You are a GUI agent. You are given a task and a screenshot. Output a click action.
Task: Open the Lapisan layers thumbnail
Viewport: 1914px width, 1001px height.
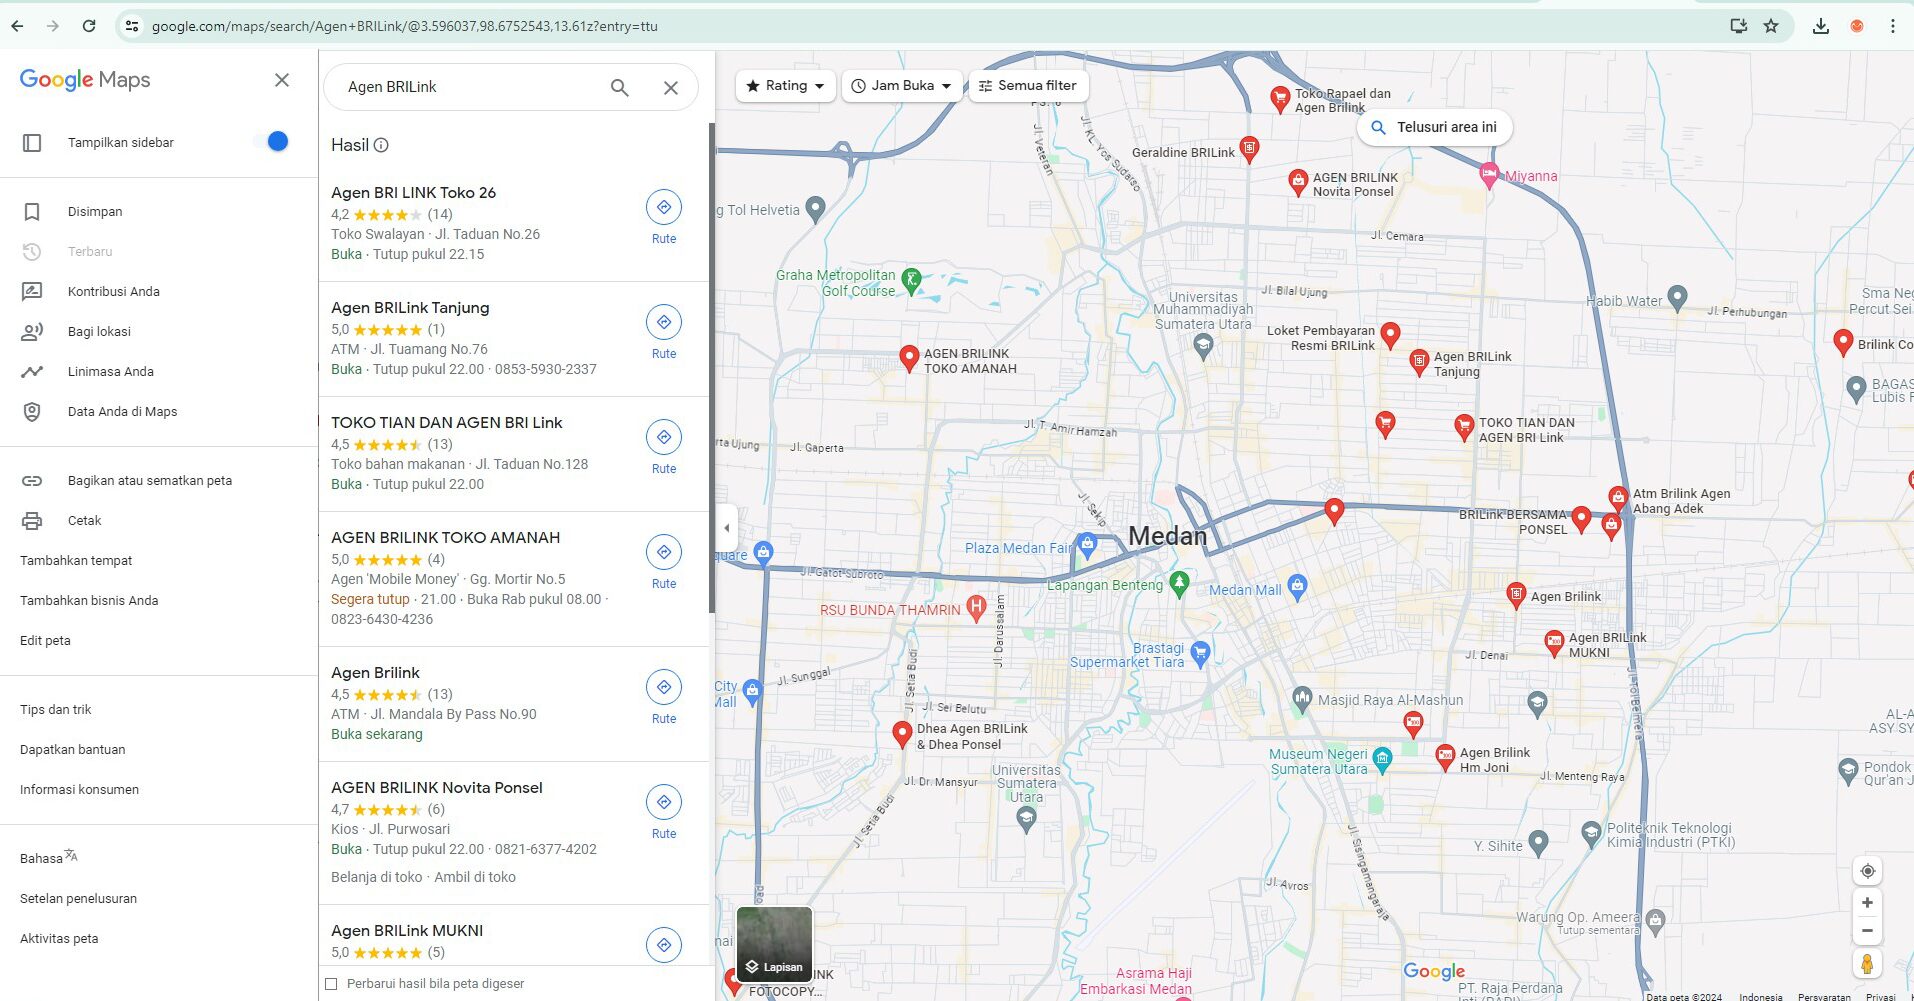click(774, 945)
